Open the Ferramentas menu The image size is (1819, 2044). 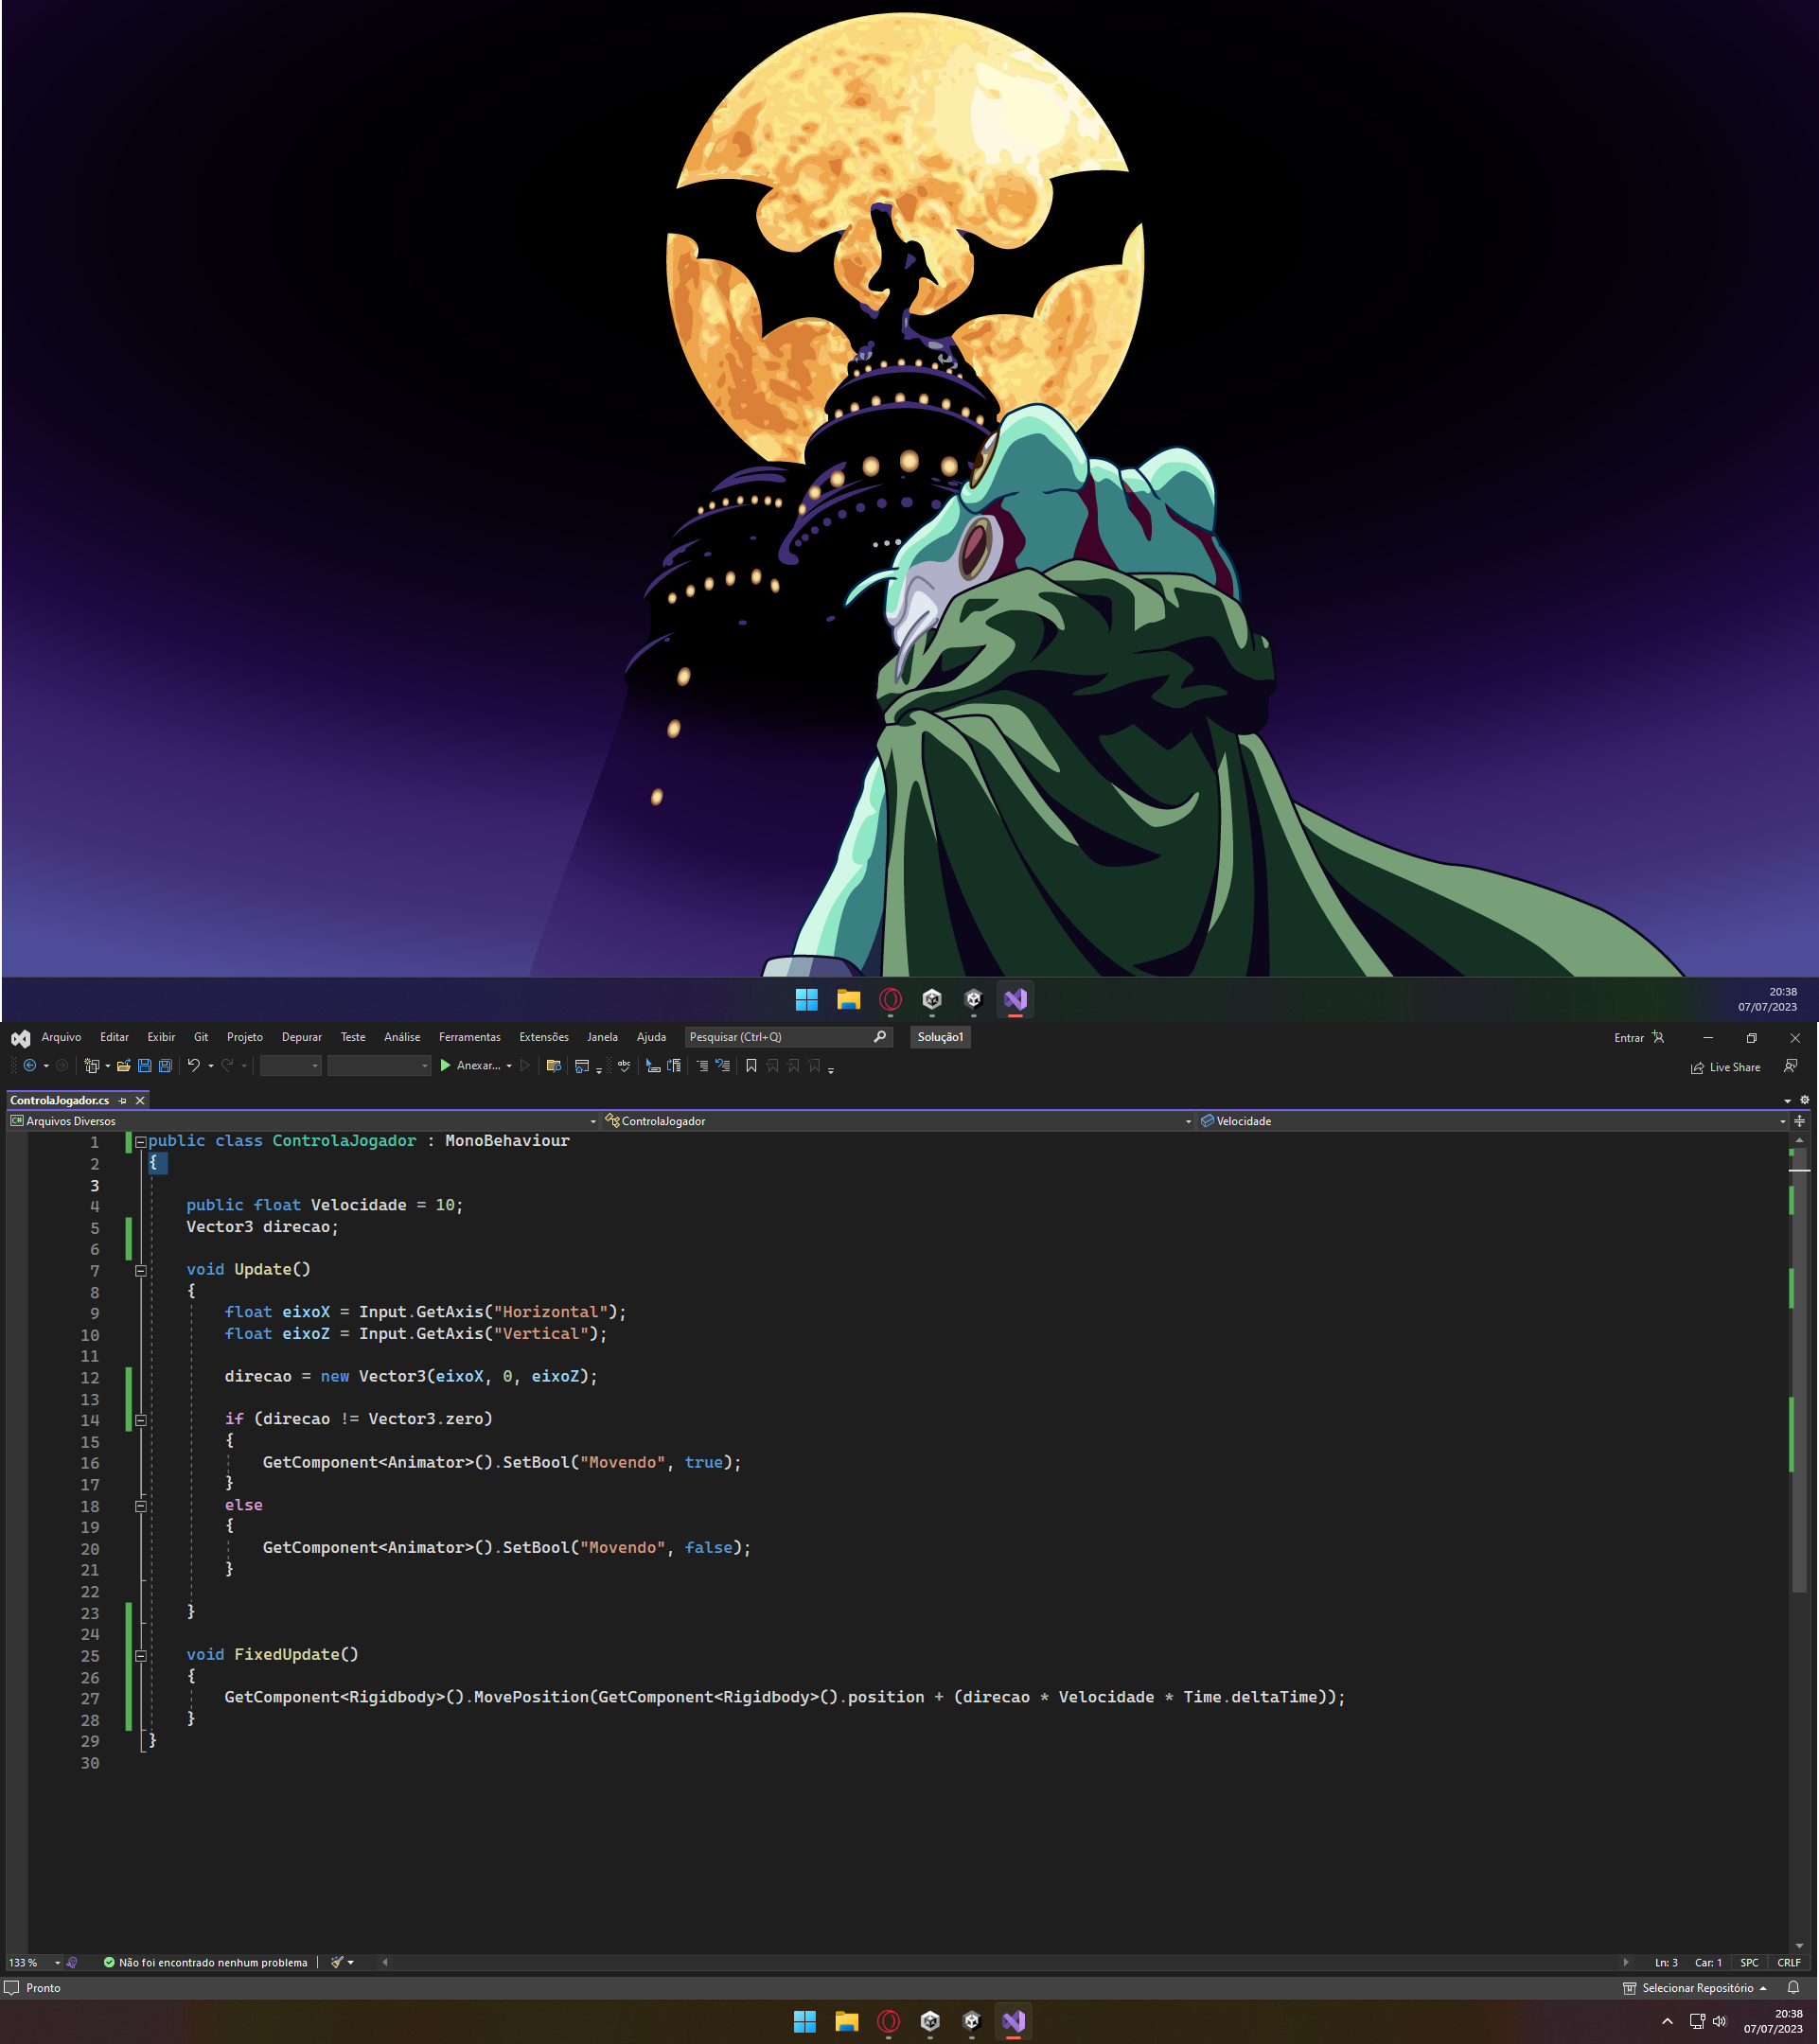click(470, 1037)
